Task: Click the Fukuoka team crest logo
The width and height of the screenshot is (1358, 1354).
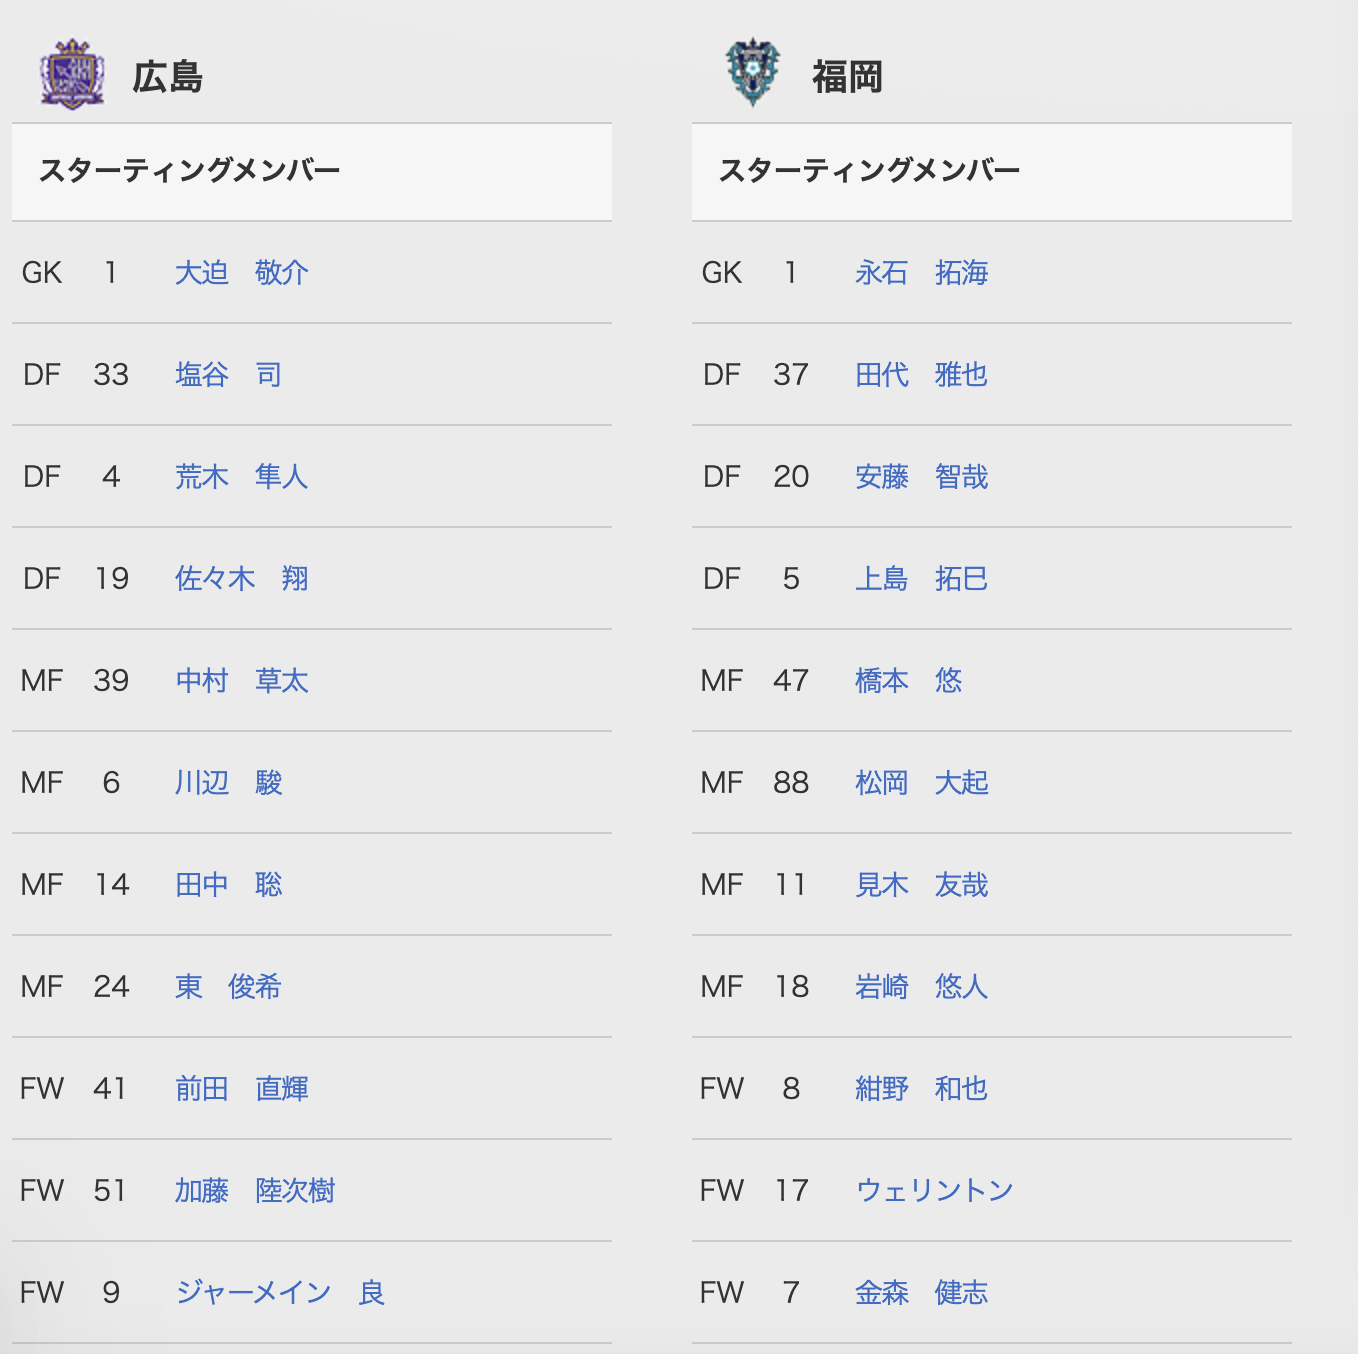Action: tap(752, 72)
